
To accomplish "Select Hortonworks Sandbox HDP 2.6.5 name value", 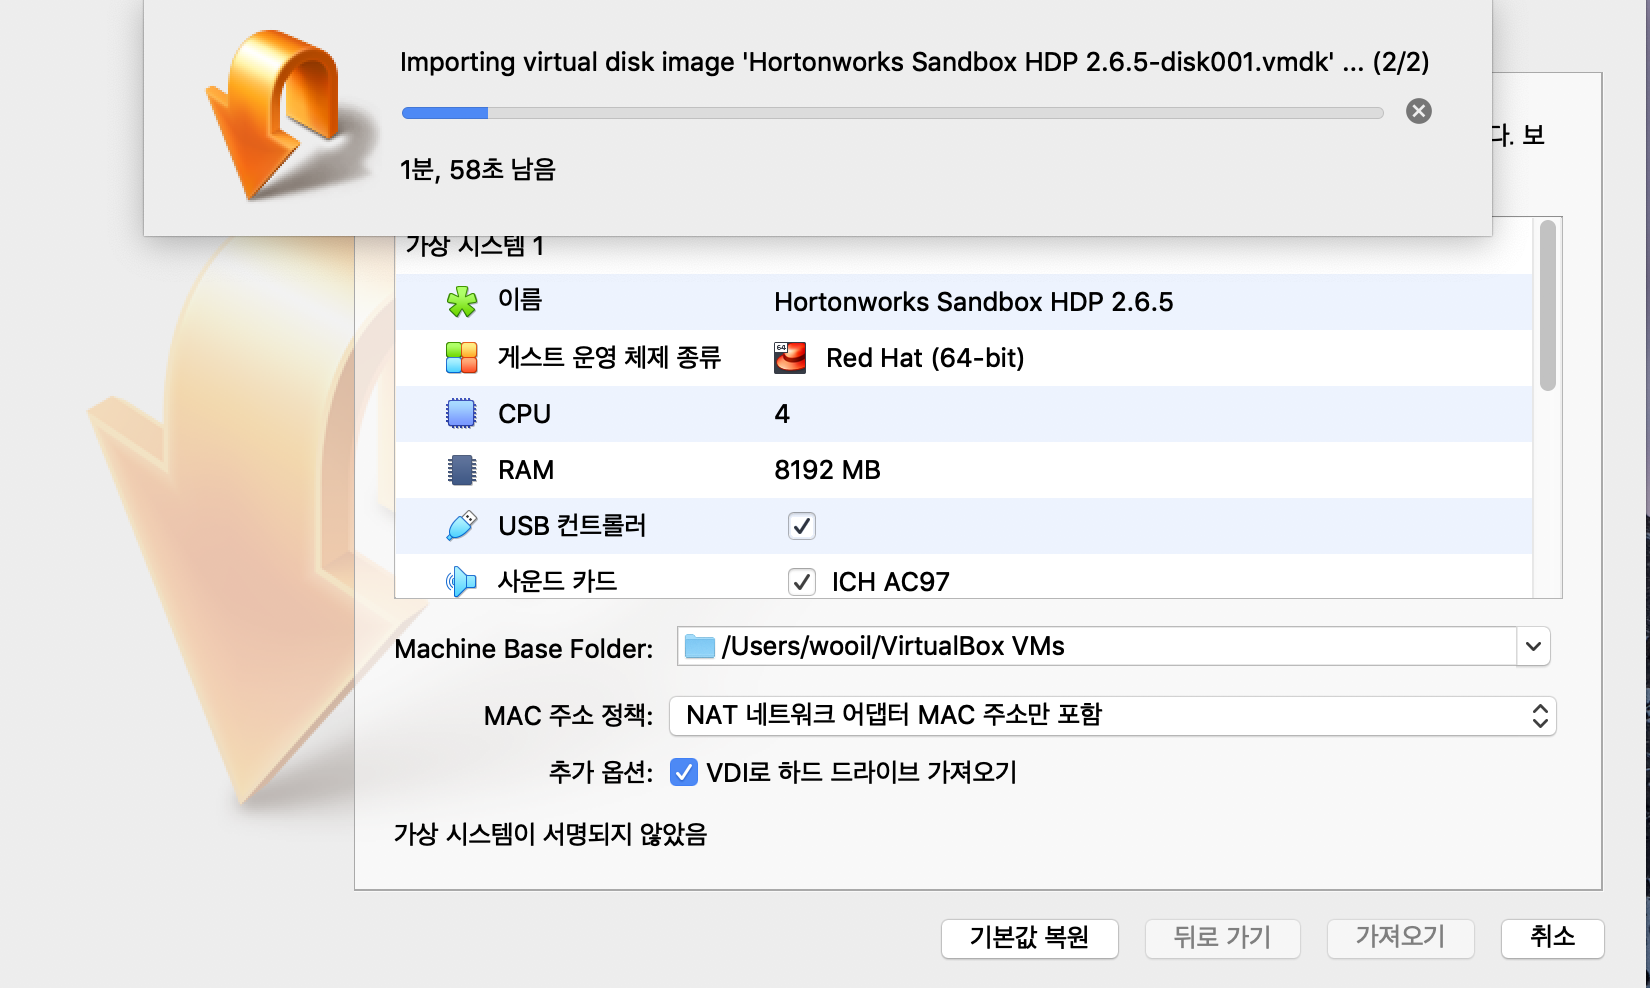I will [x=973, y=302].
